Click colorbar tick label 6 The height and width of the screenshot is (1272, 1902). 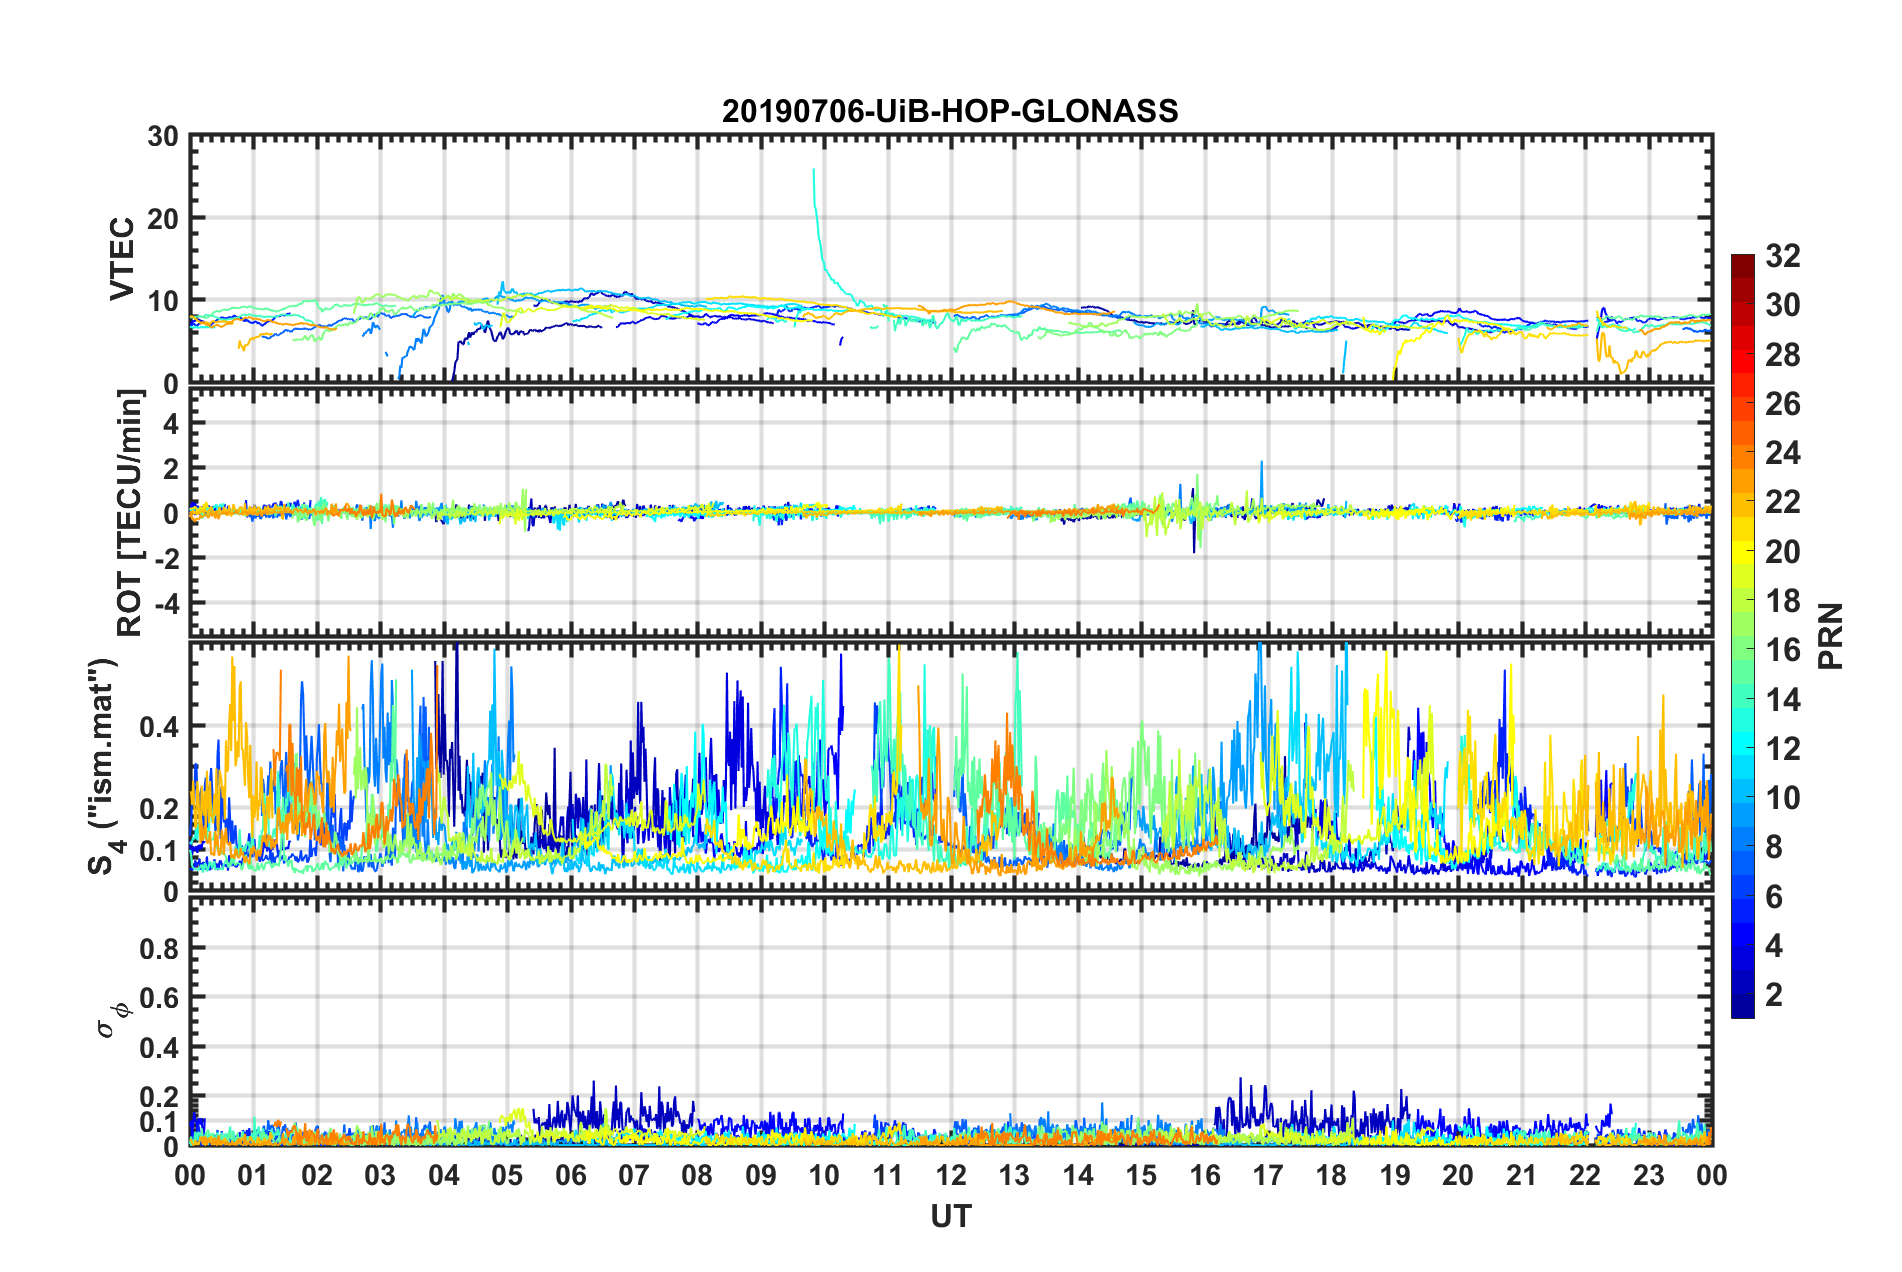[1774, 897]
